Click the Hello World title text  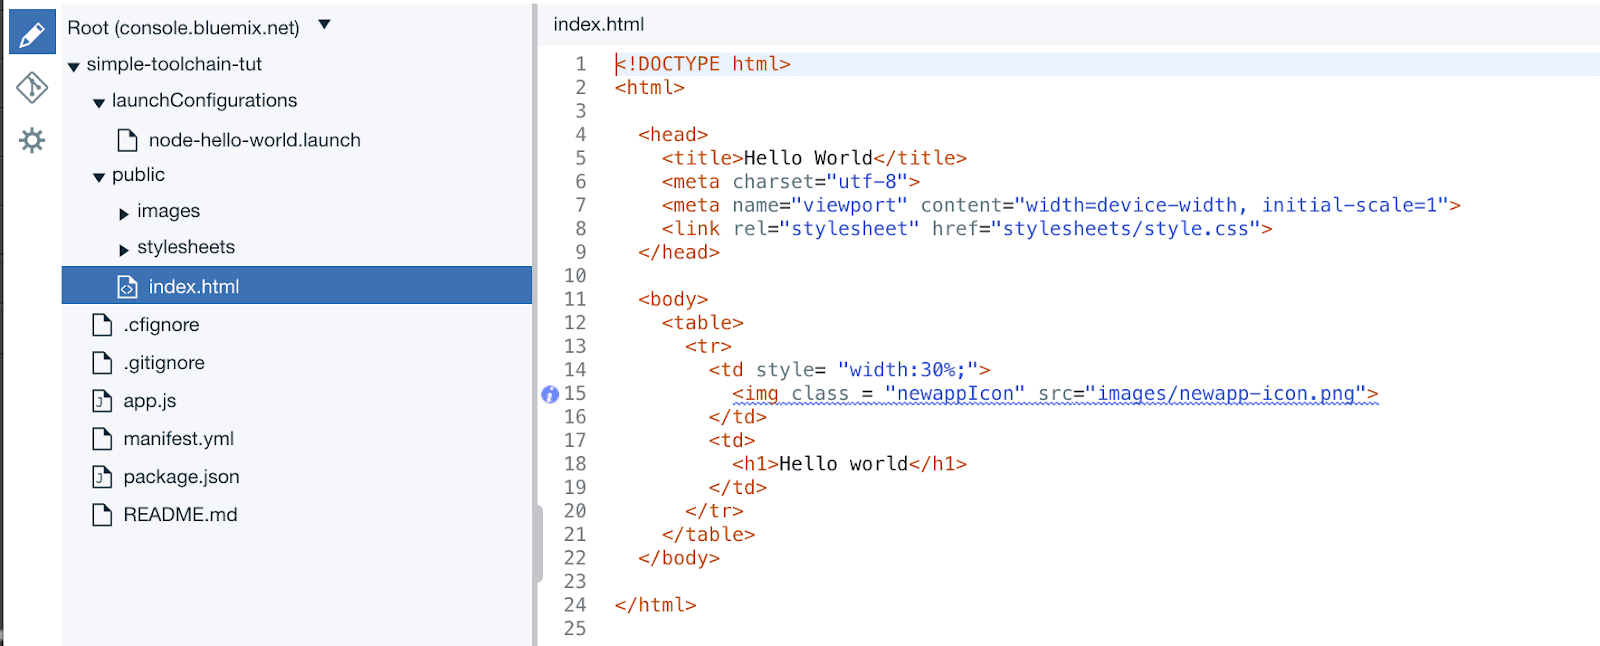[x=808, y=158]
